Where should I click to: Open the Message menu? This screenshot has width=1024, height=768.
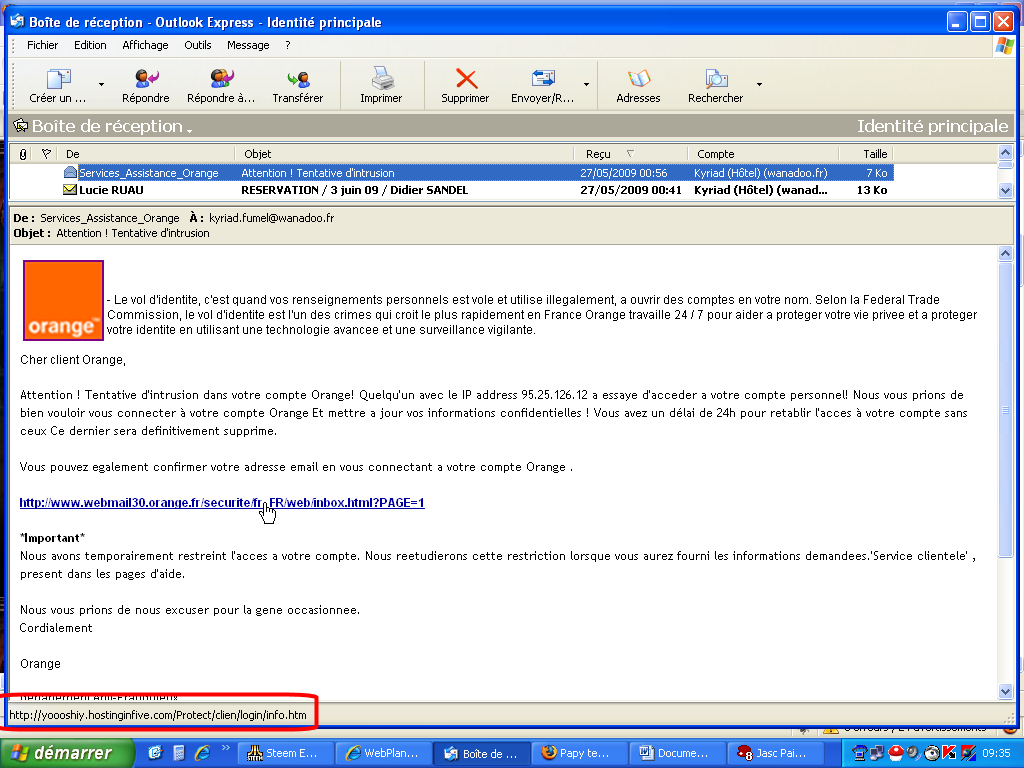click(x=247, y=45)
